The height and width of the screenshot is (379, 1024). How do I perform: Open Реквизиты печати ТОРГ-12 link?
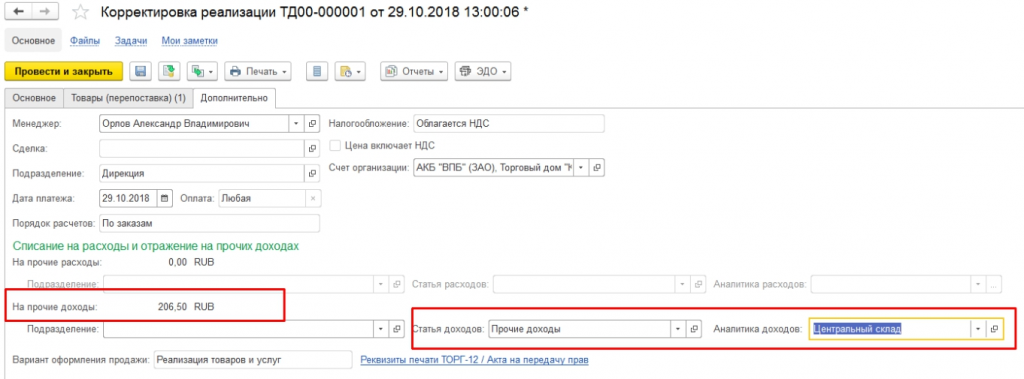[x=475, y=360]
